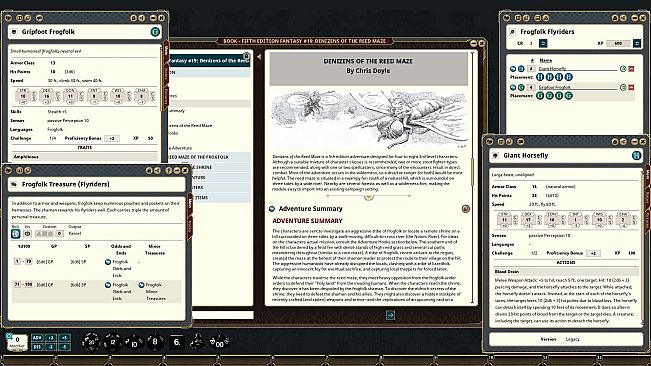Image resolution: width=651 pixels, height=366 pixels.
Task: Toggle the -5 modifier button
Action: point(64,346)
